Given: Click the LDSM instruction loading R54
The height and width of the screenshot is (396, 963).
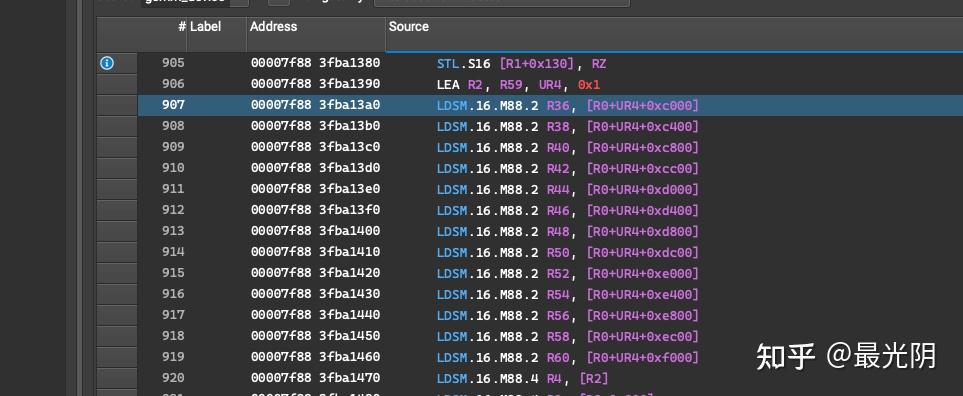Looking at the screenshot, I should (x=568, y=294).
